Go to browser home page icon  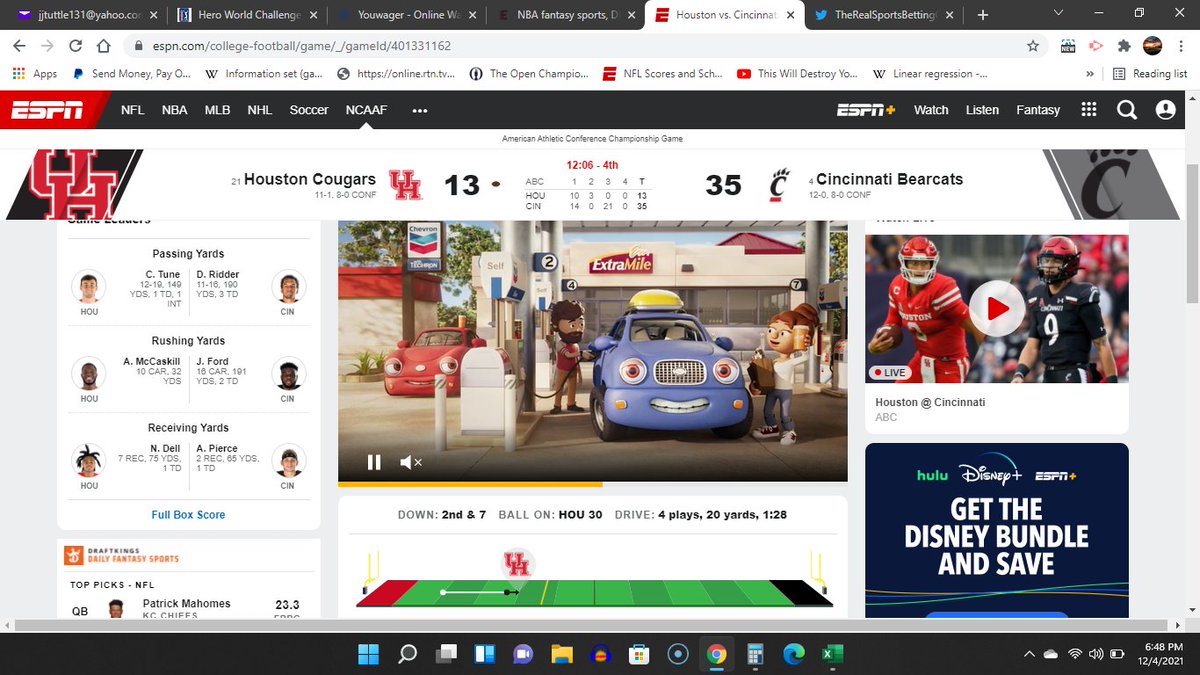(103, 46)
